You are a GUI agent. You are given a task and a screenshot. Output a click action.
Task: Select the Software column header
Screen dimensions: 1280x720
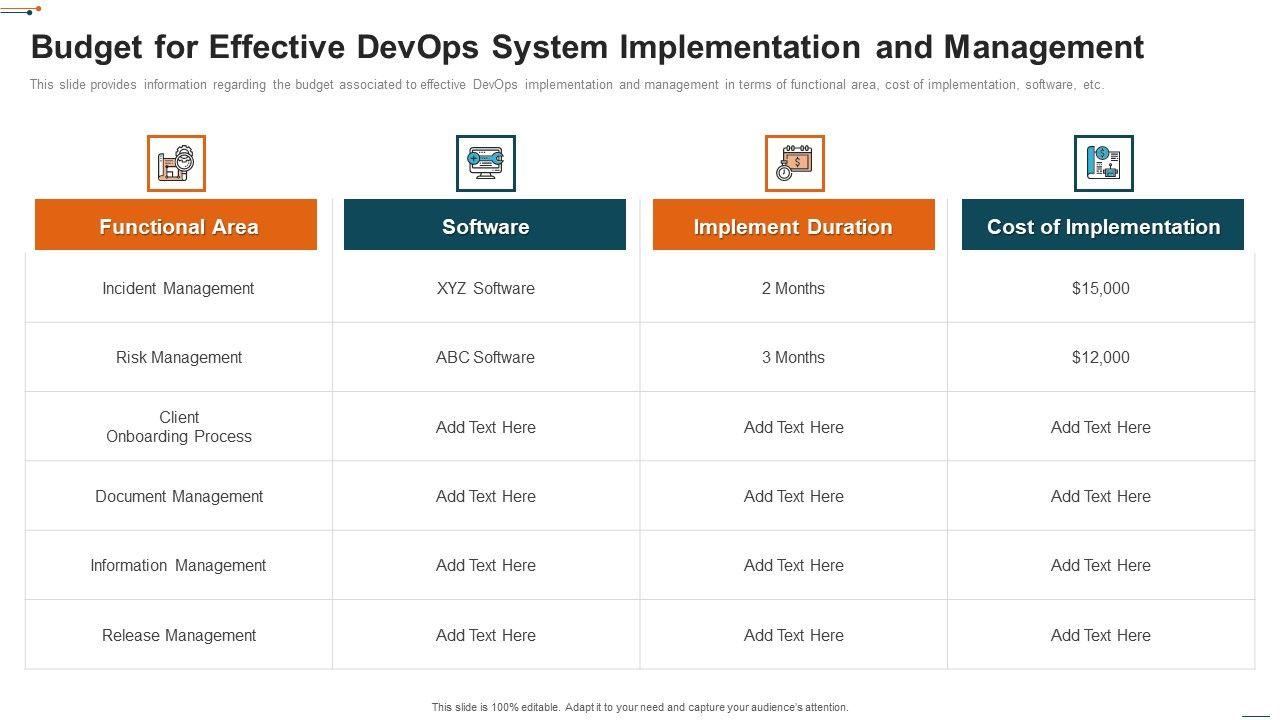tap(485, 226)
